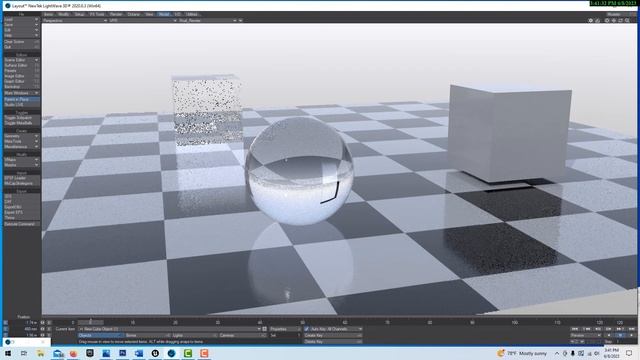This screenshot has height=360, width=640.
Task: Click the timeline frame slider handle
Action: point(91,322)
